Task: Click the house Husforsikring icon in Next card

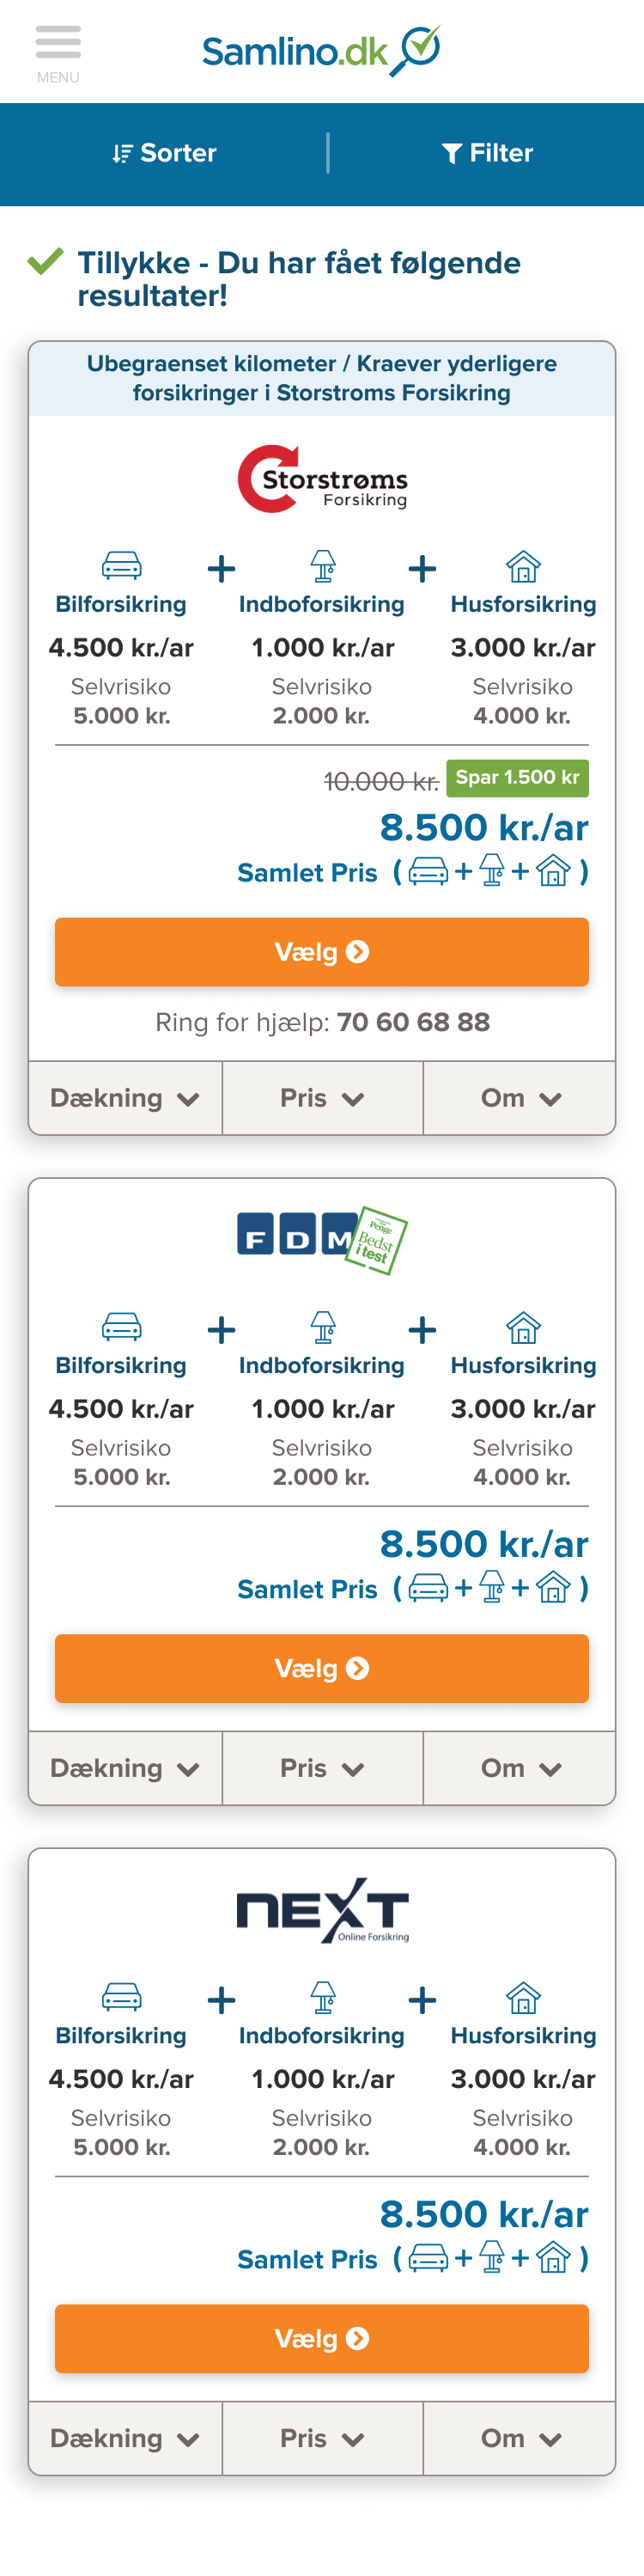Action: [523, 1997]
